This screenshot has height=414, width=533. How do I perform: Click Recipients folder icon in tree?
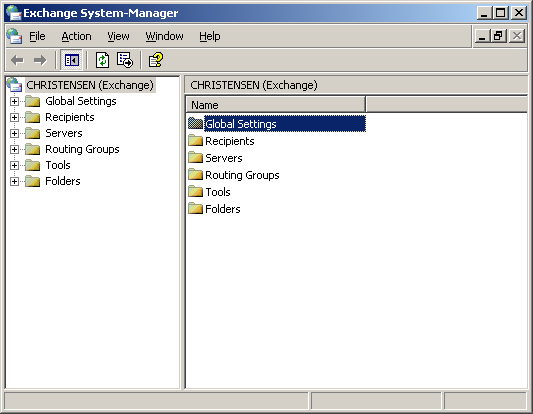33,117
